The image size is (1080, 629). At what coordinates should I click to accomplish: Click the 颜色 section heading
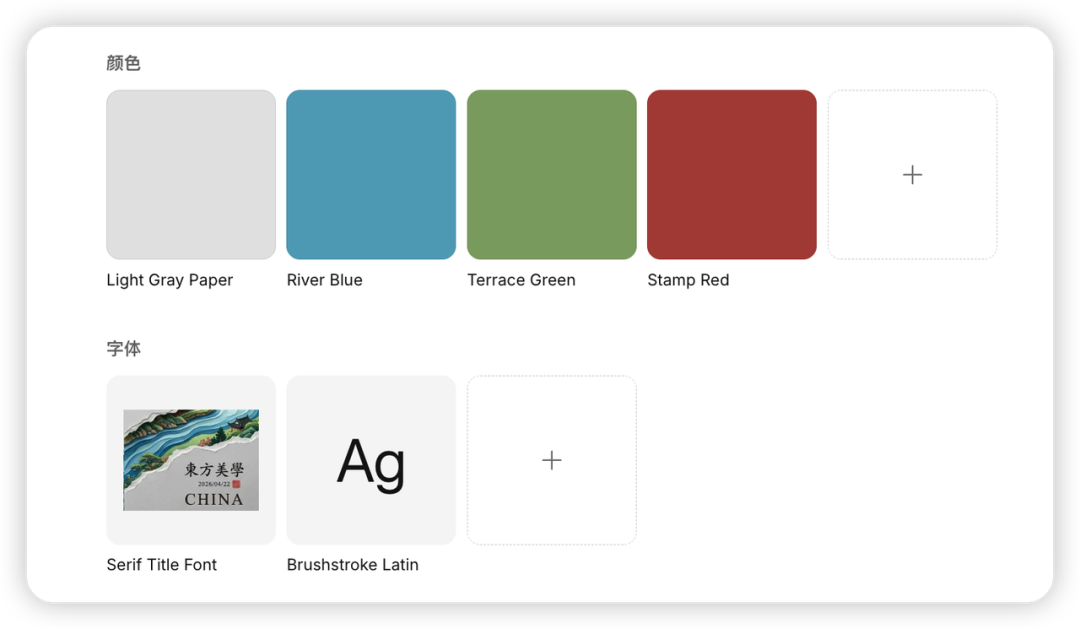click(123, 63)
